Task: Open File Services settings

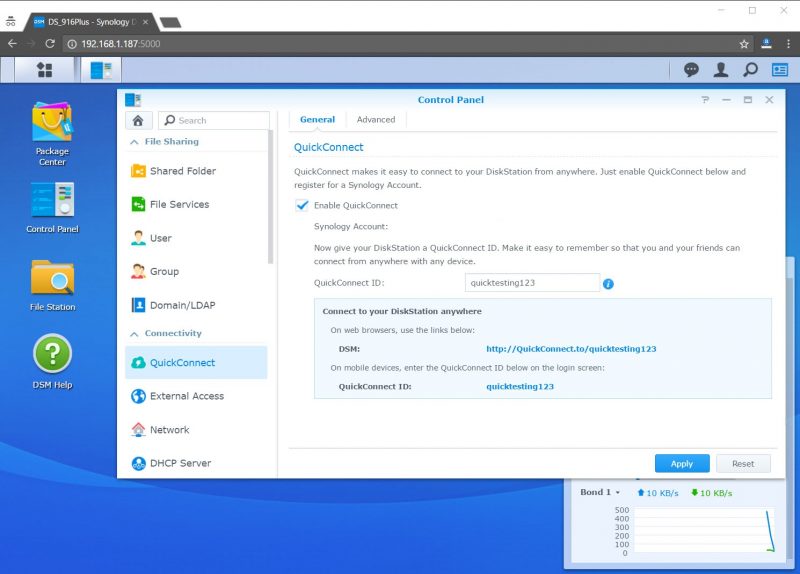Action: (x=196, y=204)
